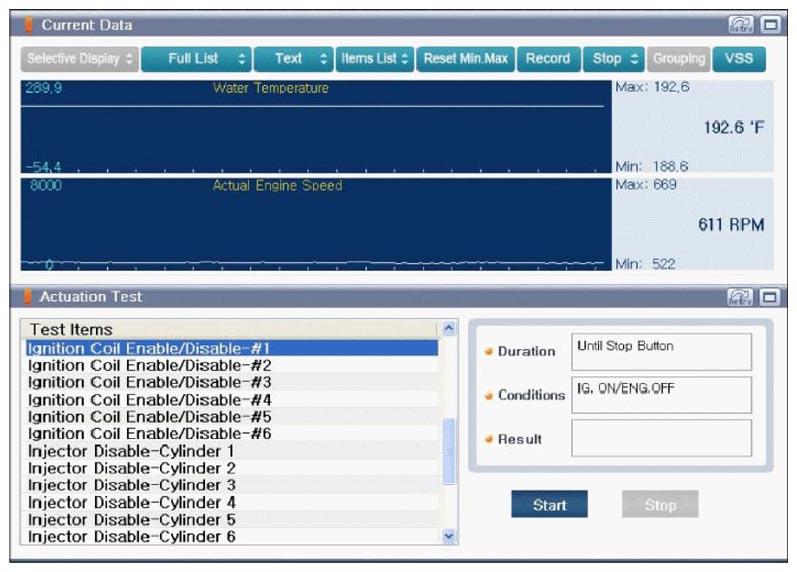Click the Result field
797x572 pixels.
[x=661, y=438]
